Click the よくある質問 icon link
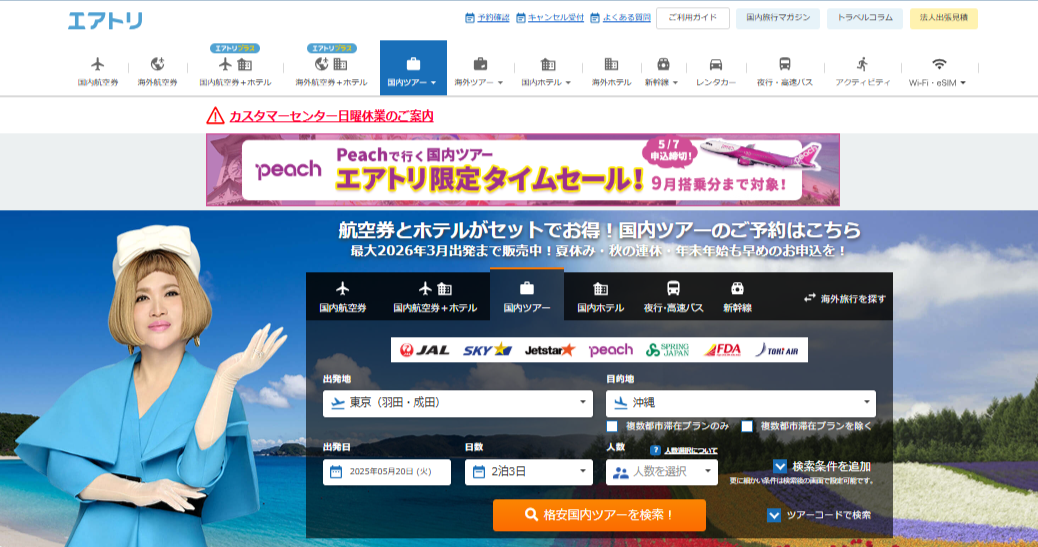 [x=594, y=18]
